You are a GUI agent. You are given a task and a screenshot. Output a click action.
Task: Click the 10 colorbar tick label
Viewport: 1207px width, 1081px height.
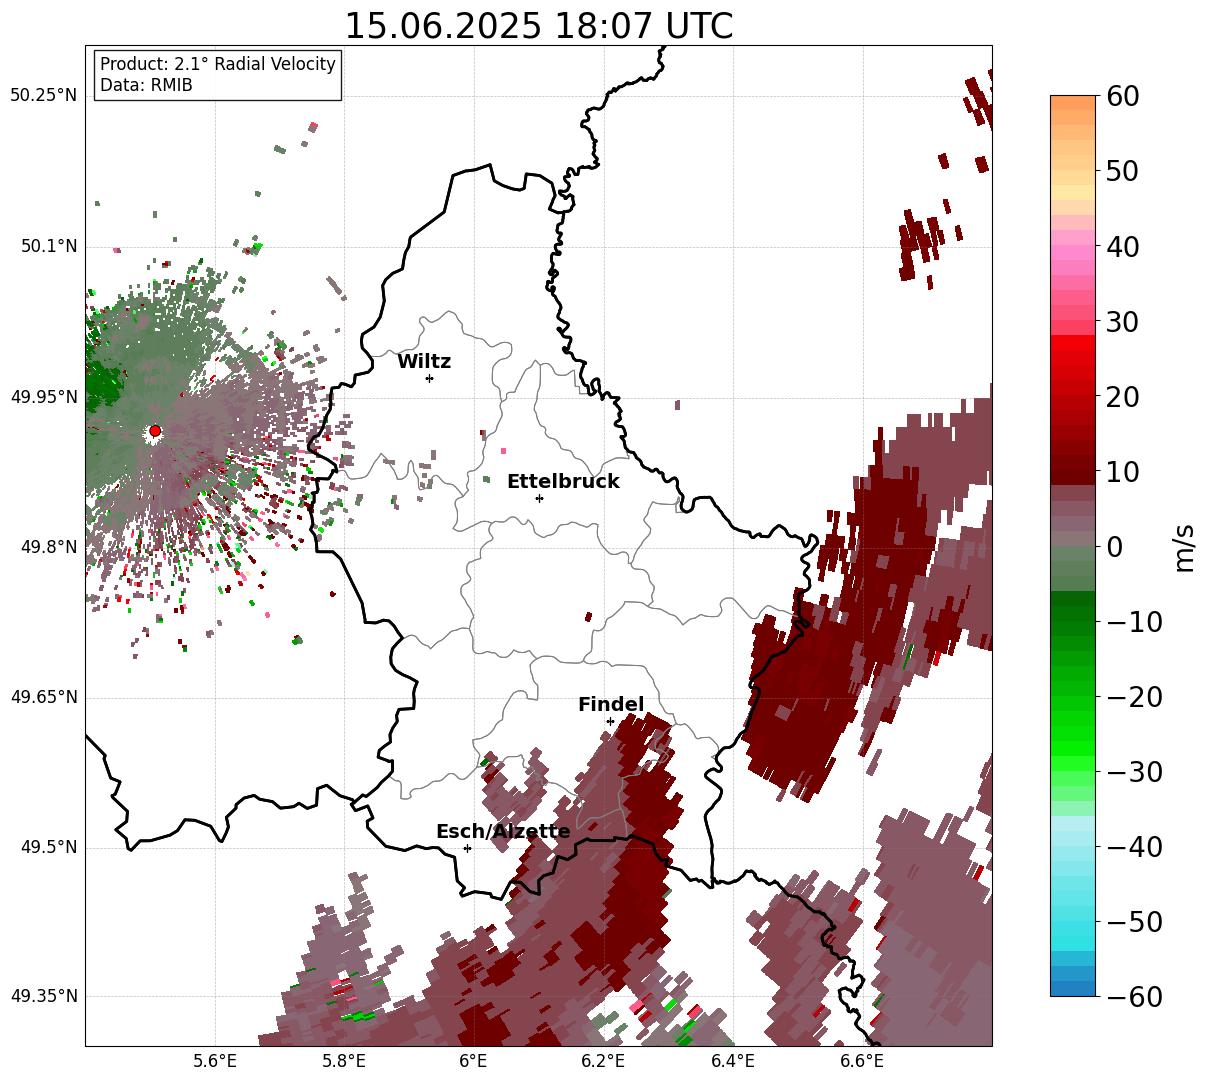point(1124,472)
